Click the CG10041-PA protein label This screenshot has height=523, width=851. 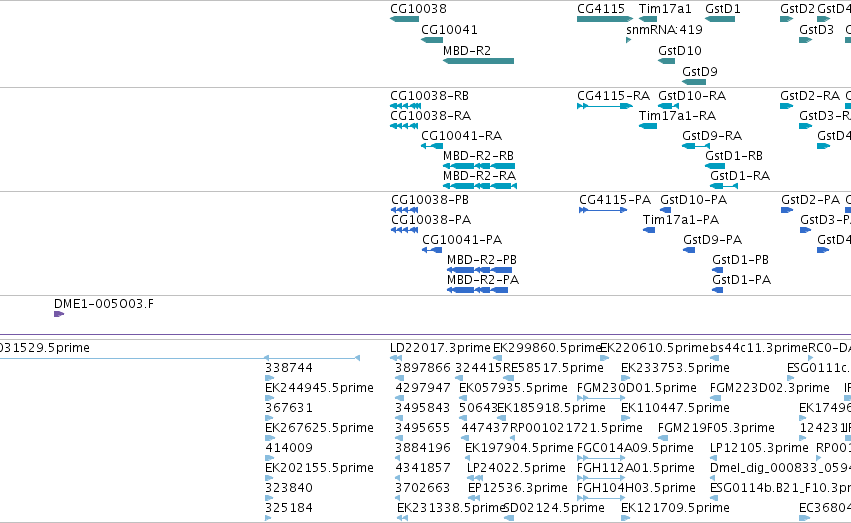(x=462, y=240)
